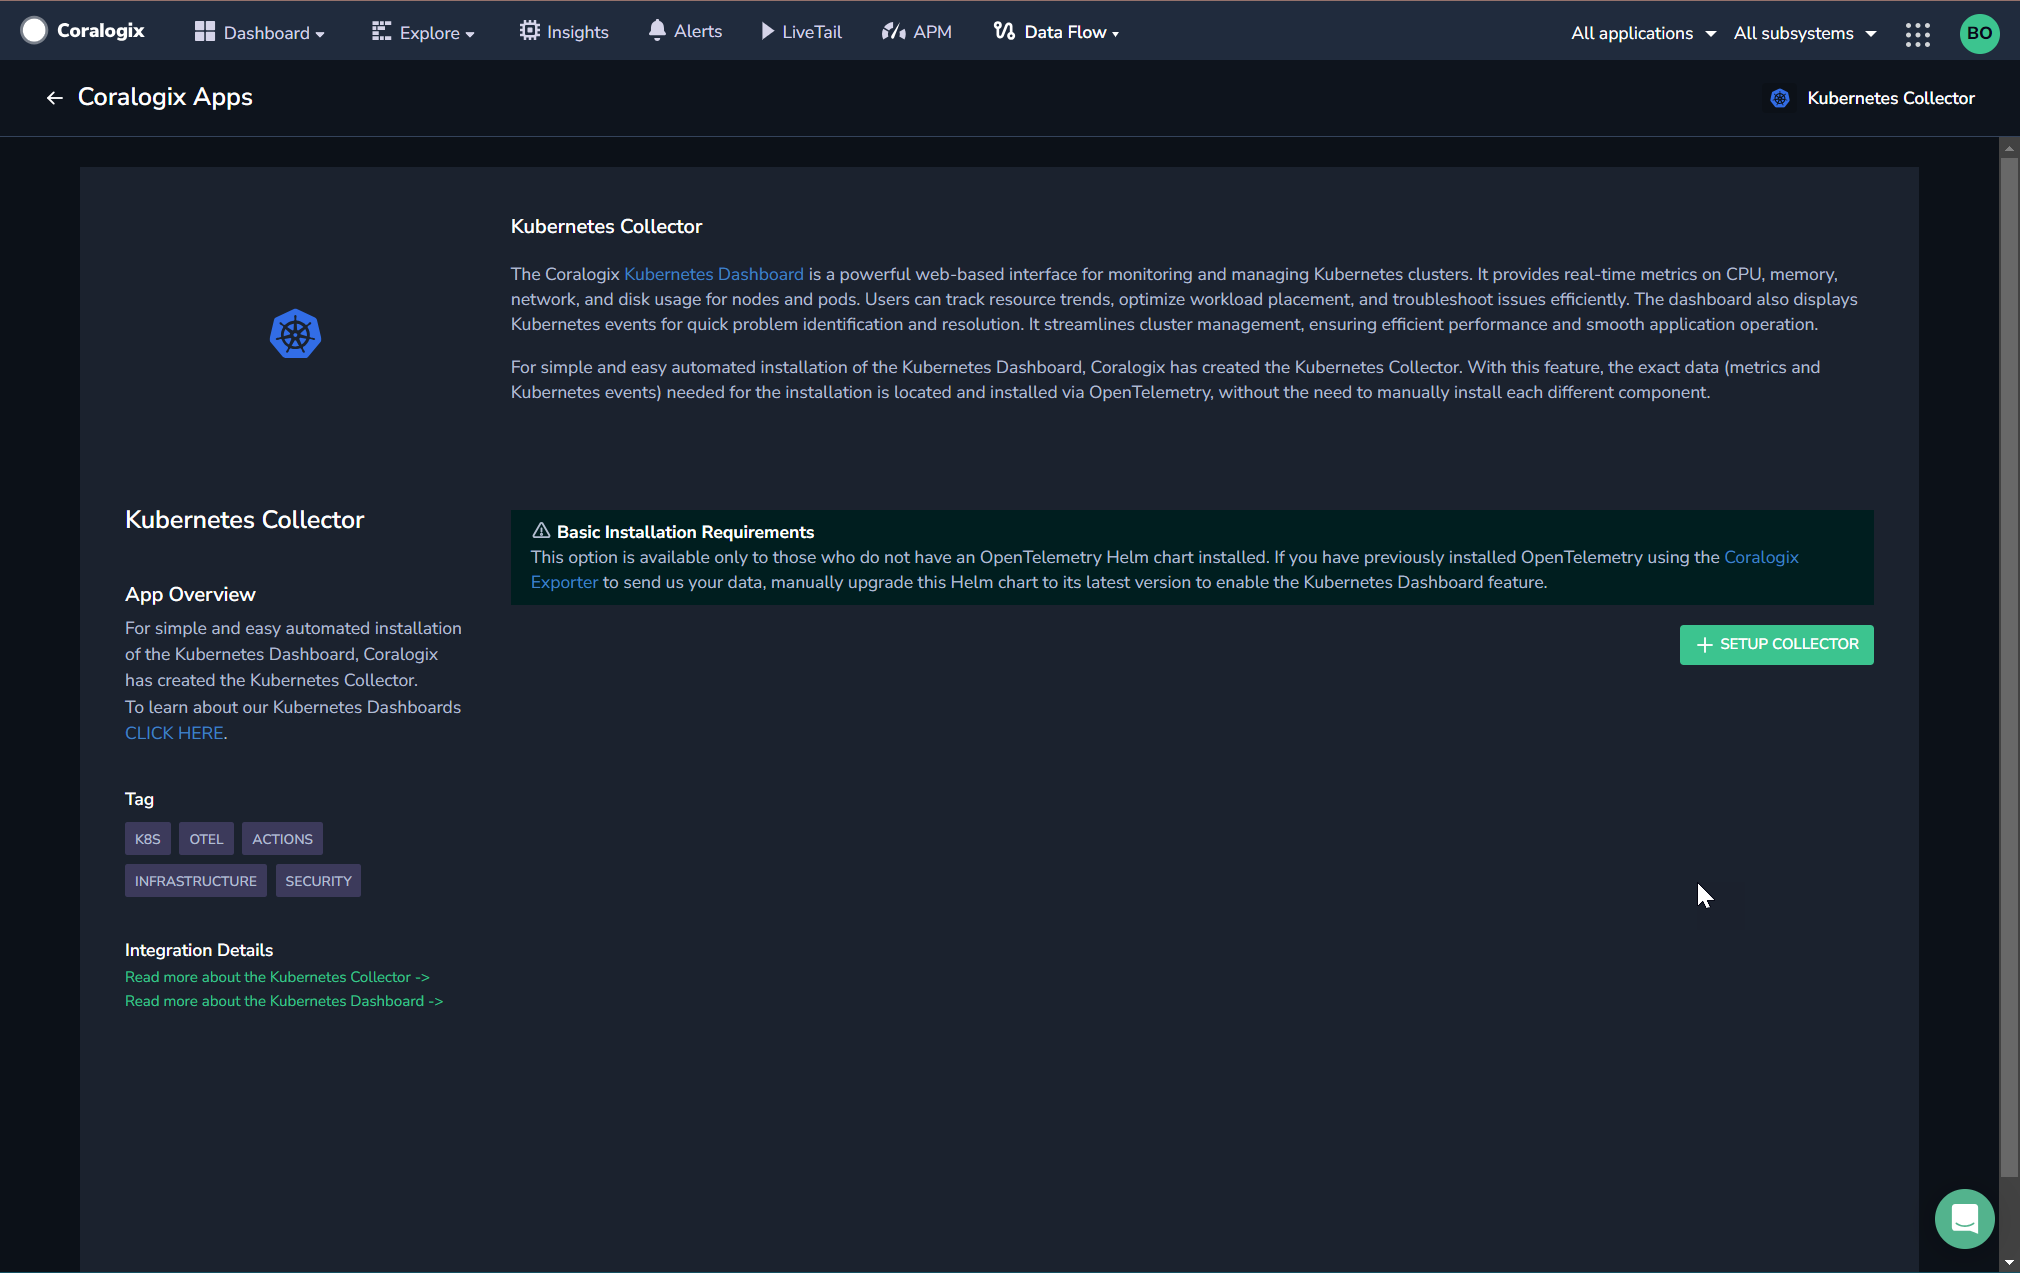Click the Data Flow icon
This screenshot has height=1273, width=2020.
point(1004,31)
